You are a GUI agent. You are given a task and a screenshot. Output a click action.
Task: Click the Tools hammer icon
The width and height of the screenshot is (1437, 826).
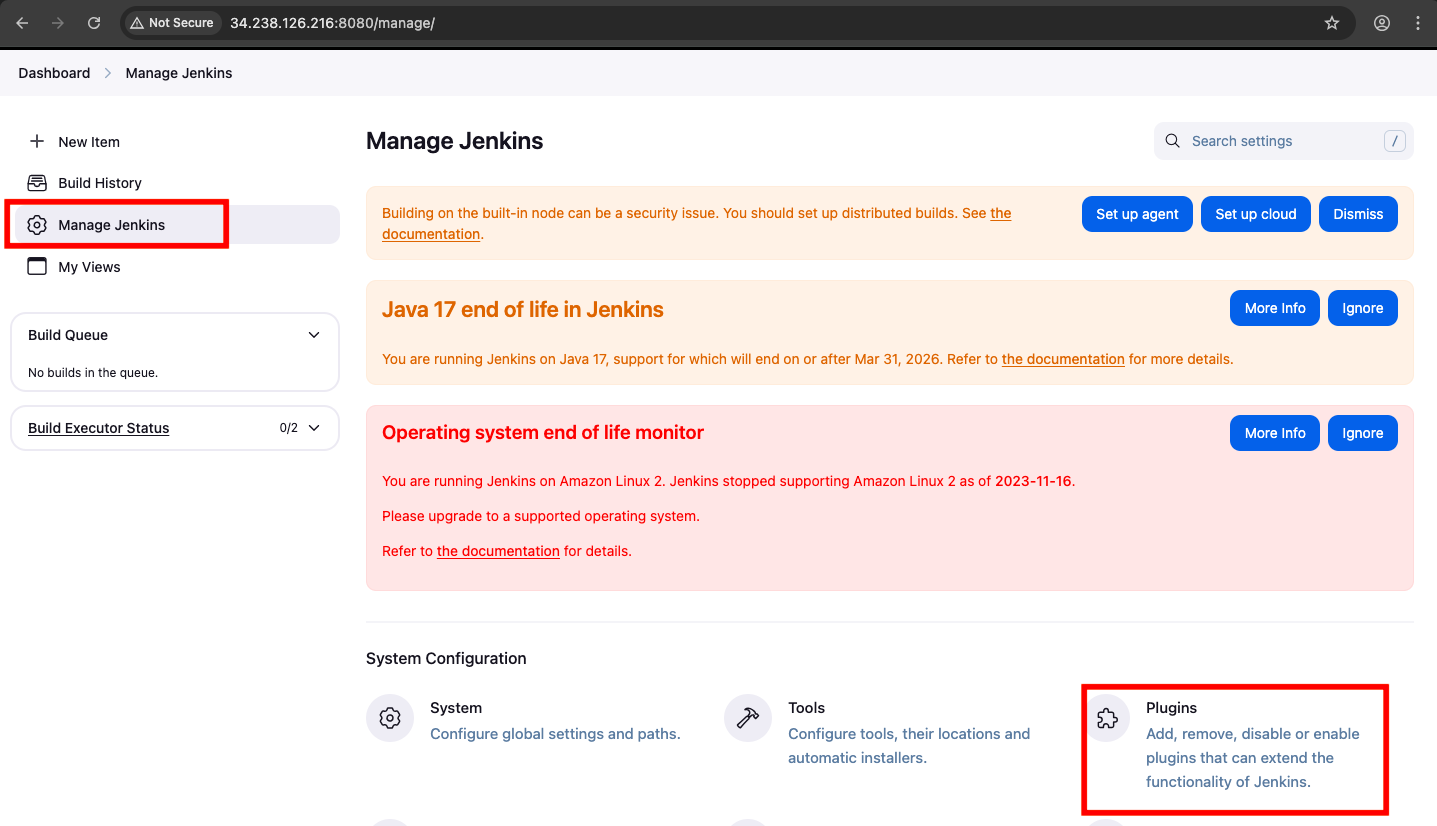tap(748, 718)
